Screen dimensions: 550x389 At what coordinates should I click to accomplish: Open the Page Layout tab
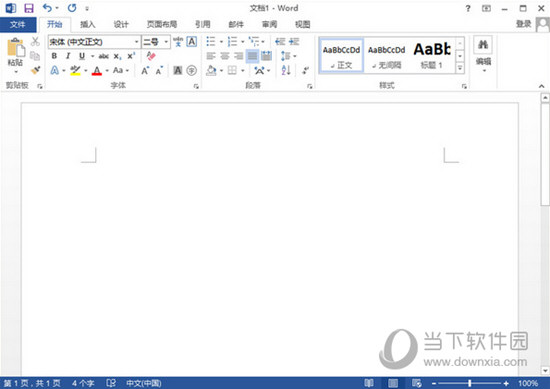click(162, 25)
